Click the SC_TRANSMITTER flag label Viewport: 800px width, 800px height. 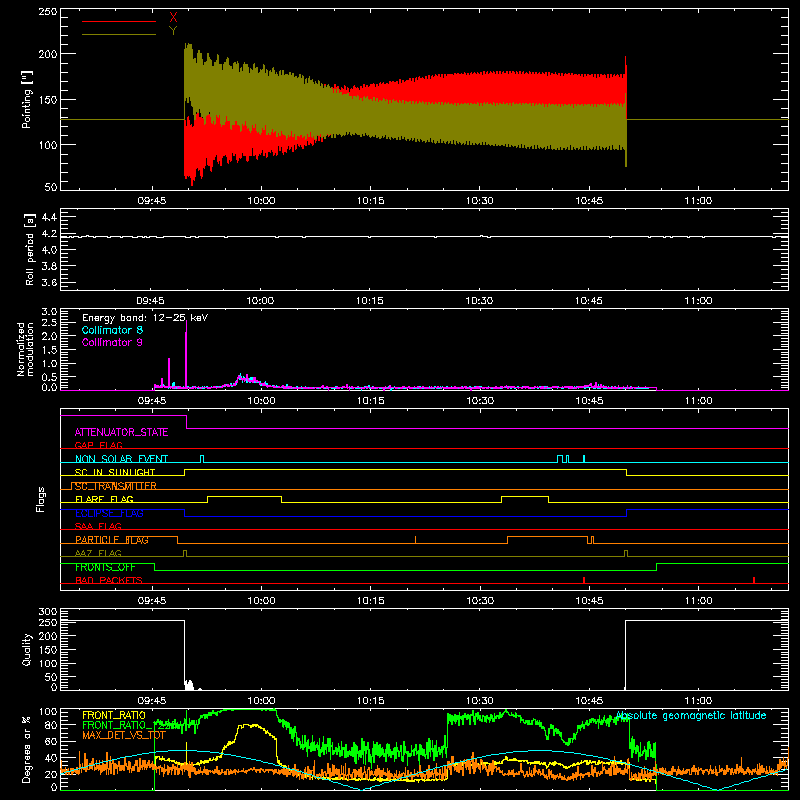115,486
